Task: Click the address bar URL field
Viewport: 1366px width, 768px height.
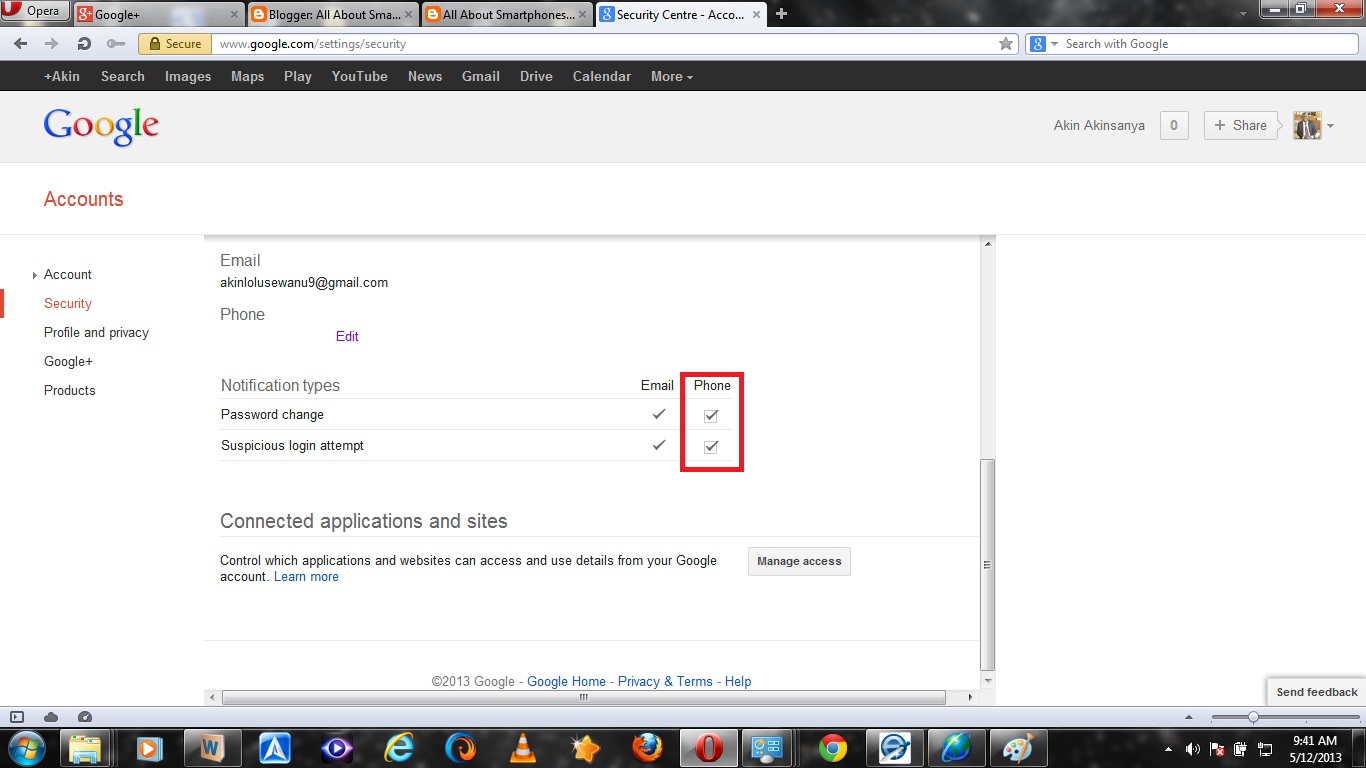Action: tap(605, 44)
